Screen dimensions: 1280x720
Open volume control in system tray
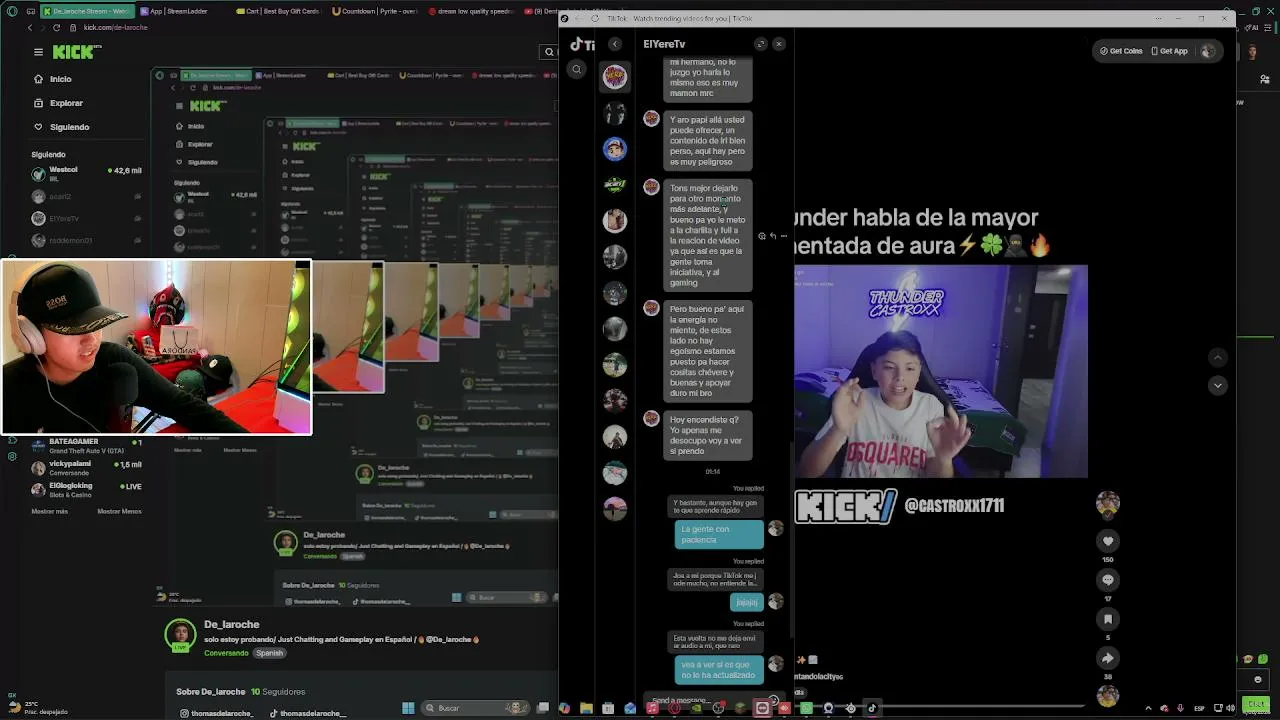[1231, 708]
